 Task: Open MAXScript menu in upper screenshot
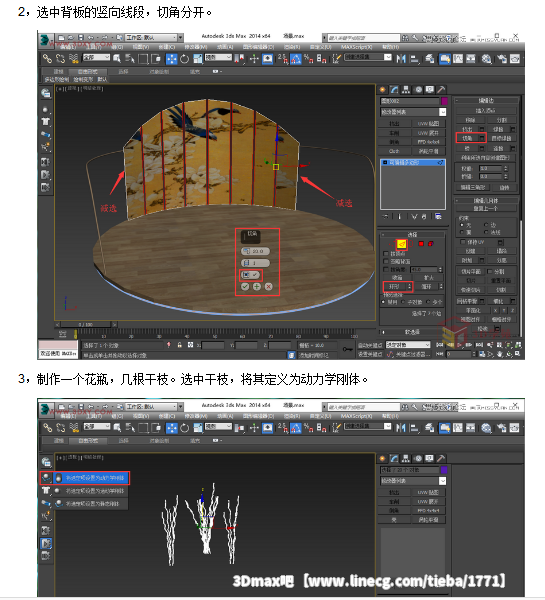tap(356, 47)
